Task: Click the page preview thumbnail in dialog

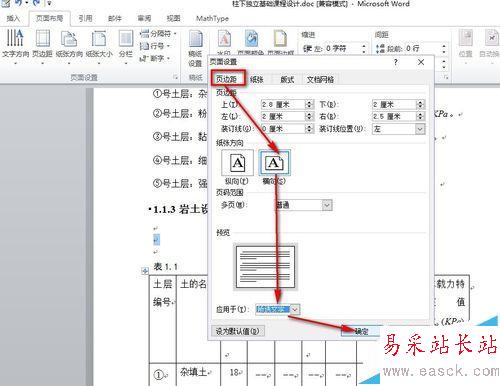Action: 265,267
